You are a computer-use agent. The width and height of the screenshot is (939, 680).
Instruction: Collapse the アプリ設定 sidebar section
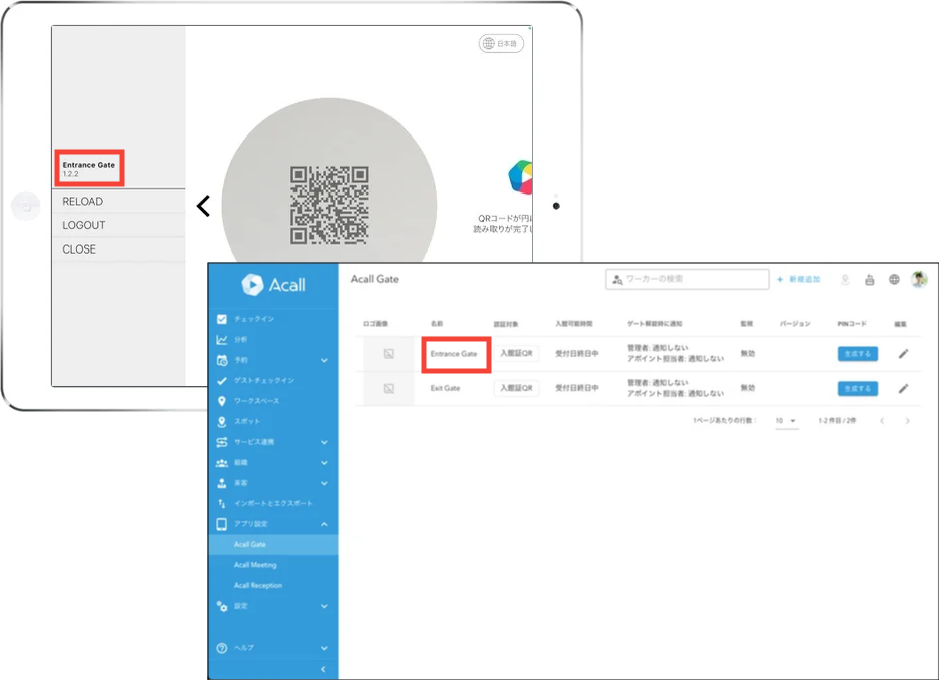coord(325,524)
